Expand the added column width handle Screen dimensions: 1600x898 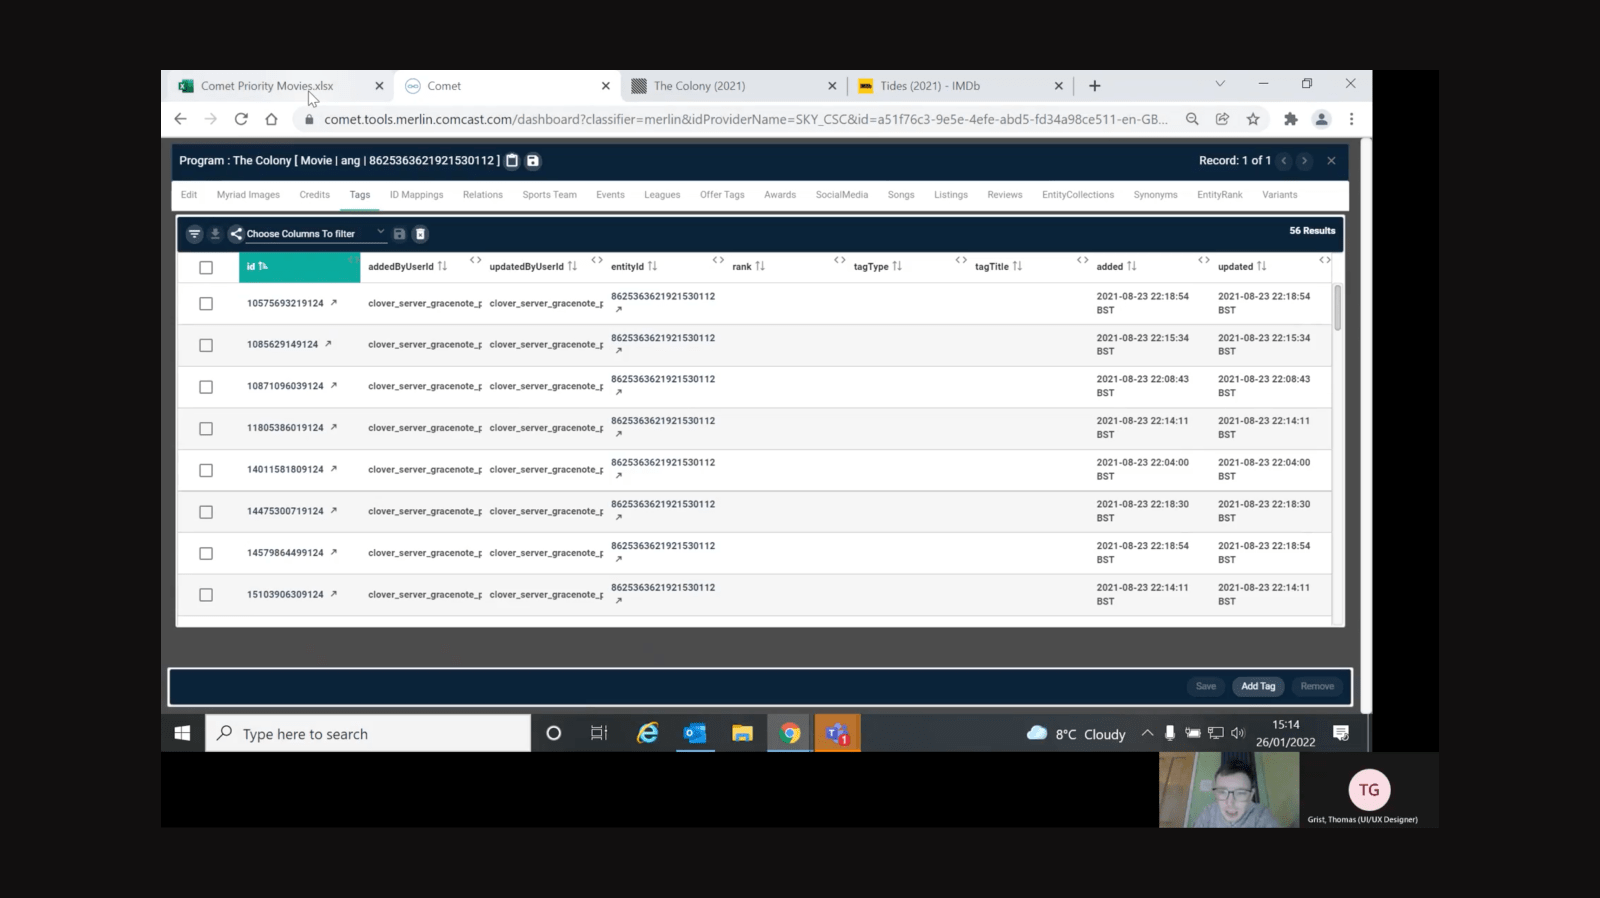[x=1204, y=260]
